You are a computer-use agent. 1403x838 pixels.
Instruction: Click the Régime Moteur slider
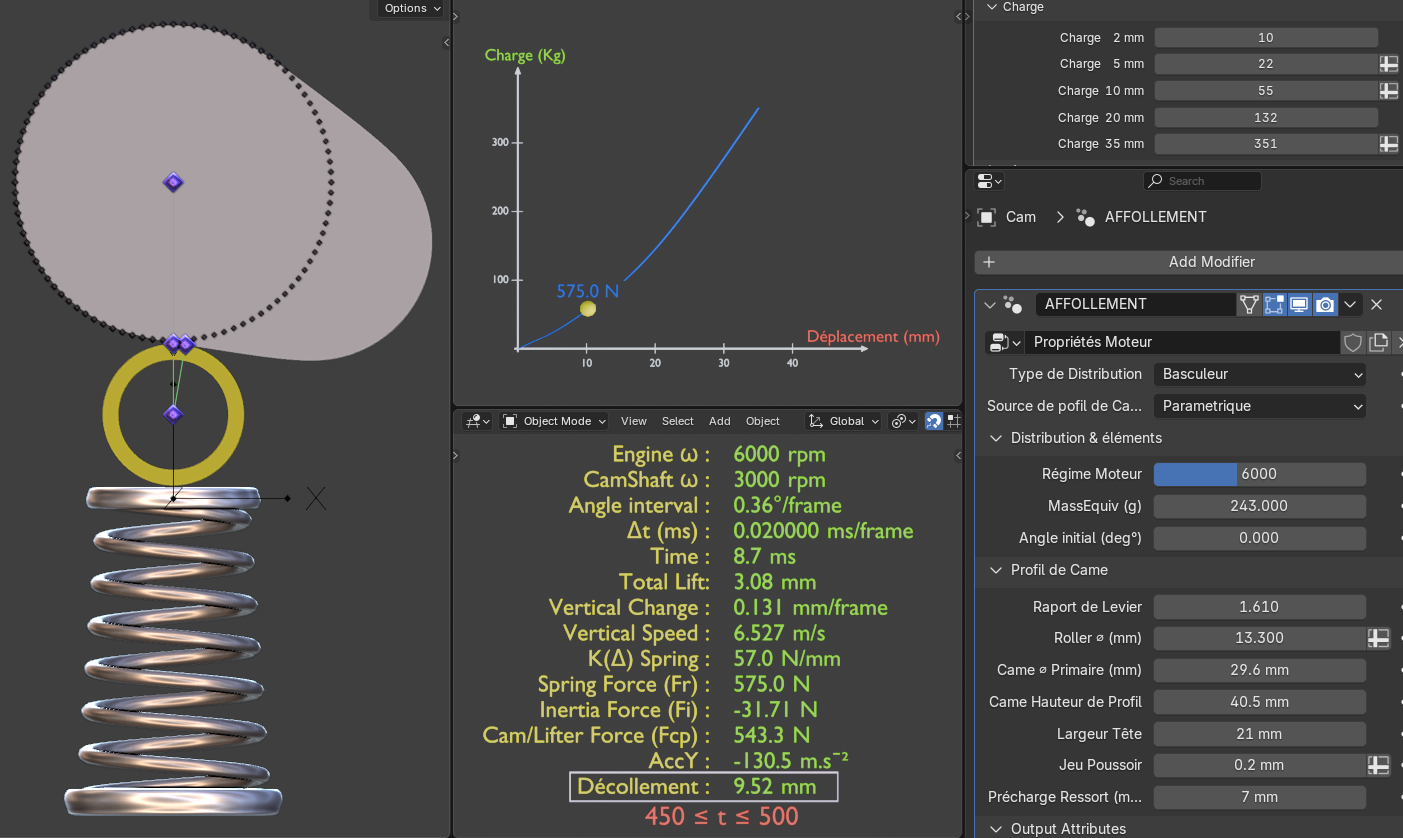coord(1259,474)
